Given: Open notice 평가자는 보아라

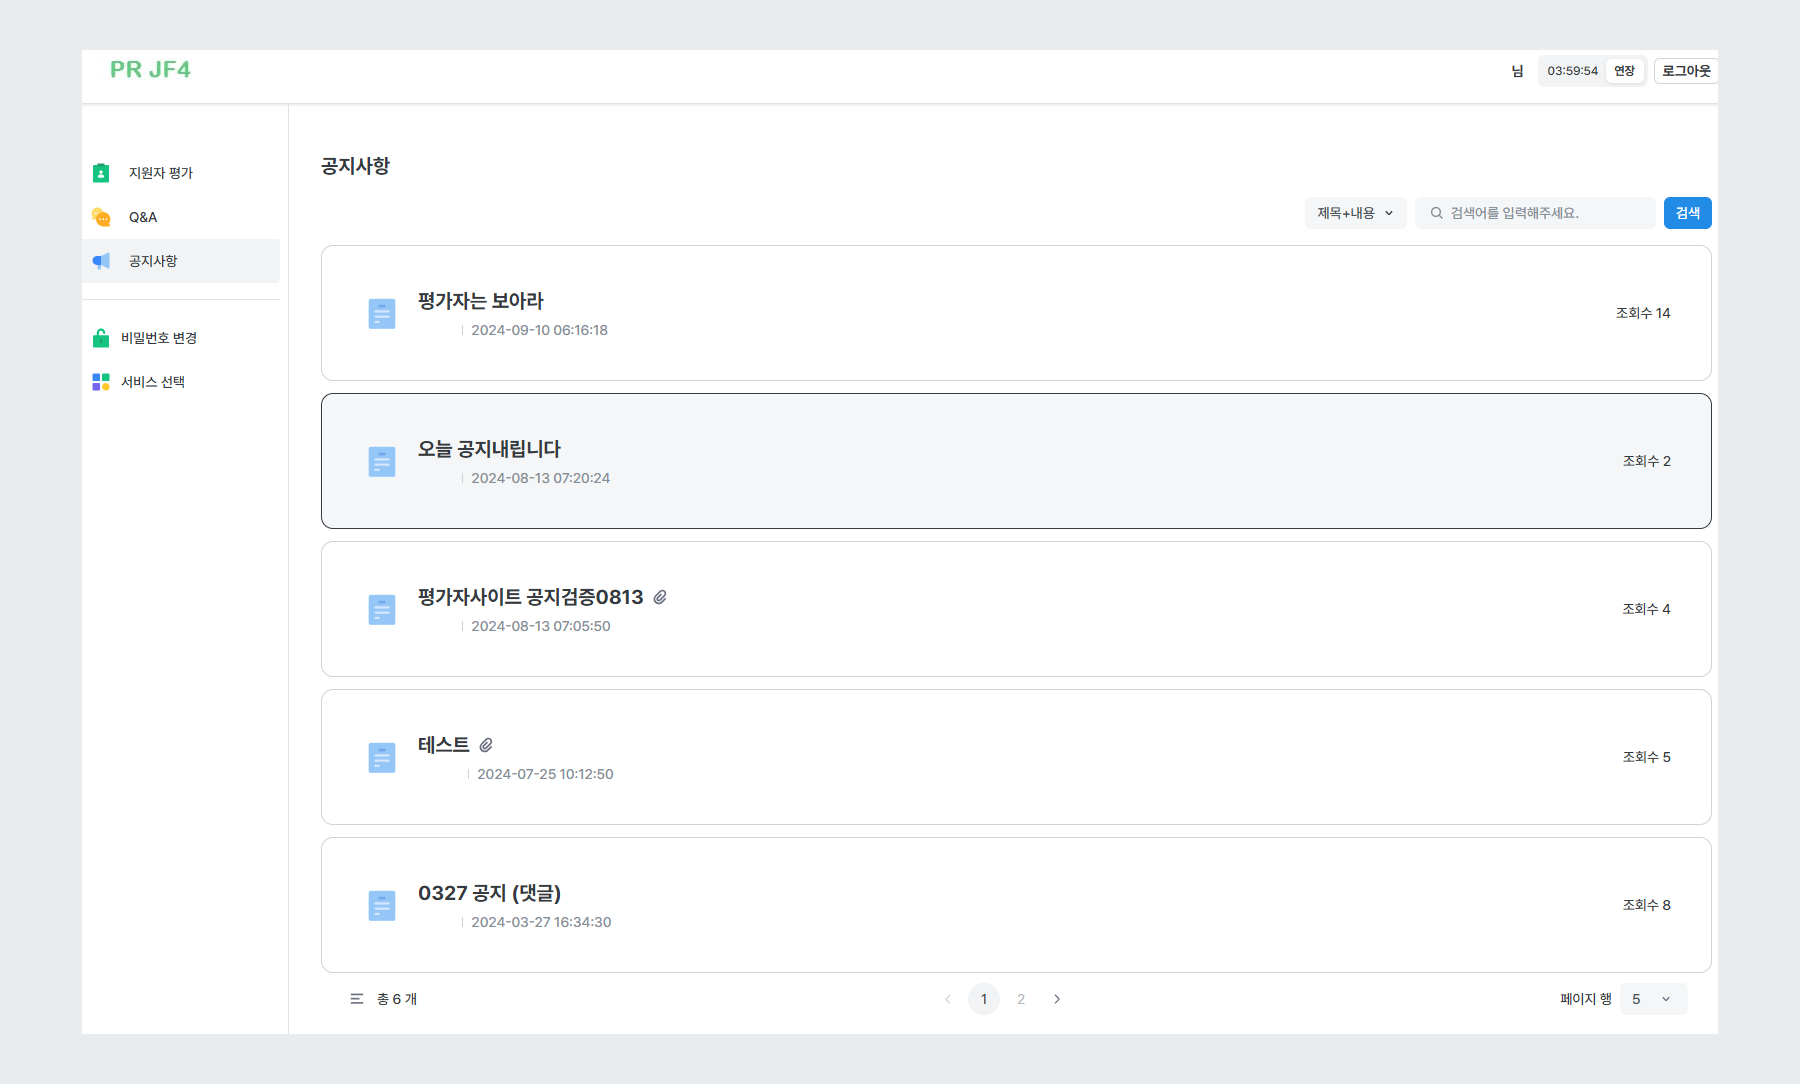Looking at the screenshot, I should [1016, 313].
